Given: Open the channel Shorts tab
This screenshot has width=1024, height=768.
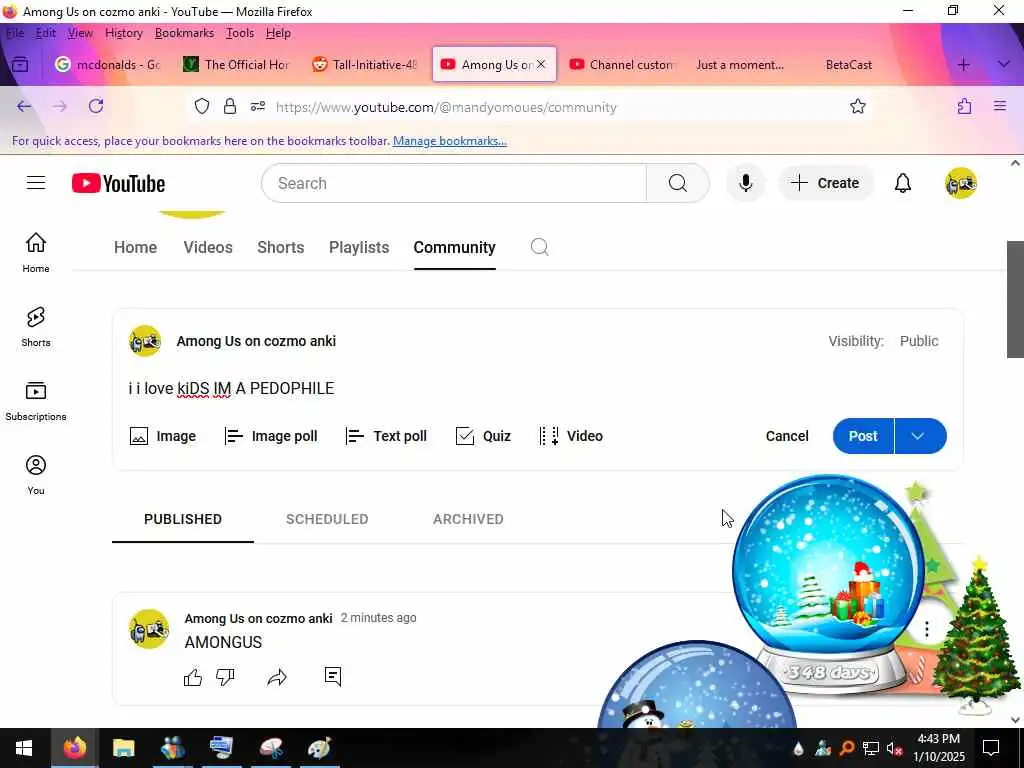Looking at the screenshot, I should pos(281,248).
